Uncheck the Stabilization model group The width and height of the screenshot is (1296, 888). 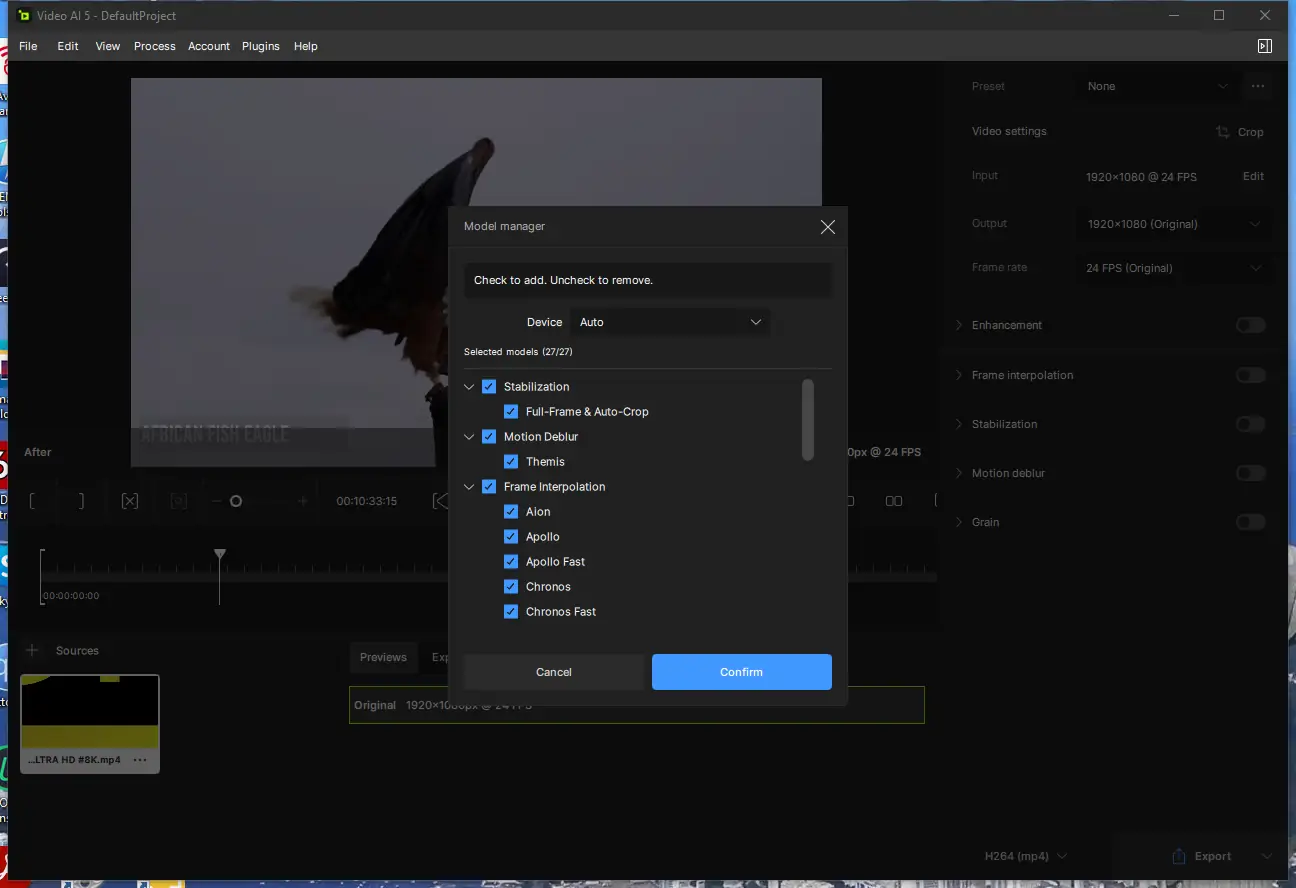489,387
